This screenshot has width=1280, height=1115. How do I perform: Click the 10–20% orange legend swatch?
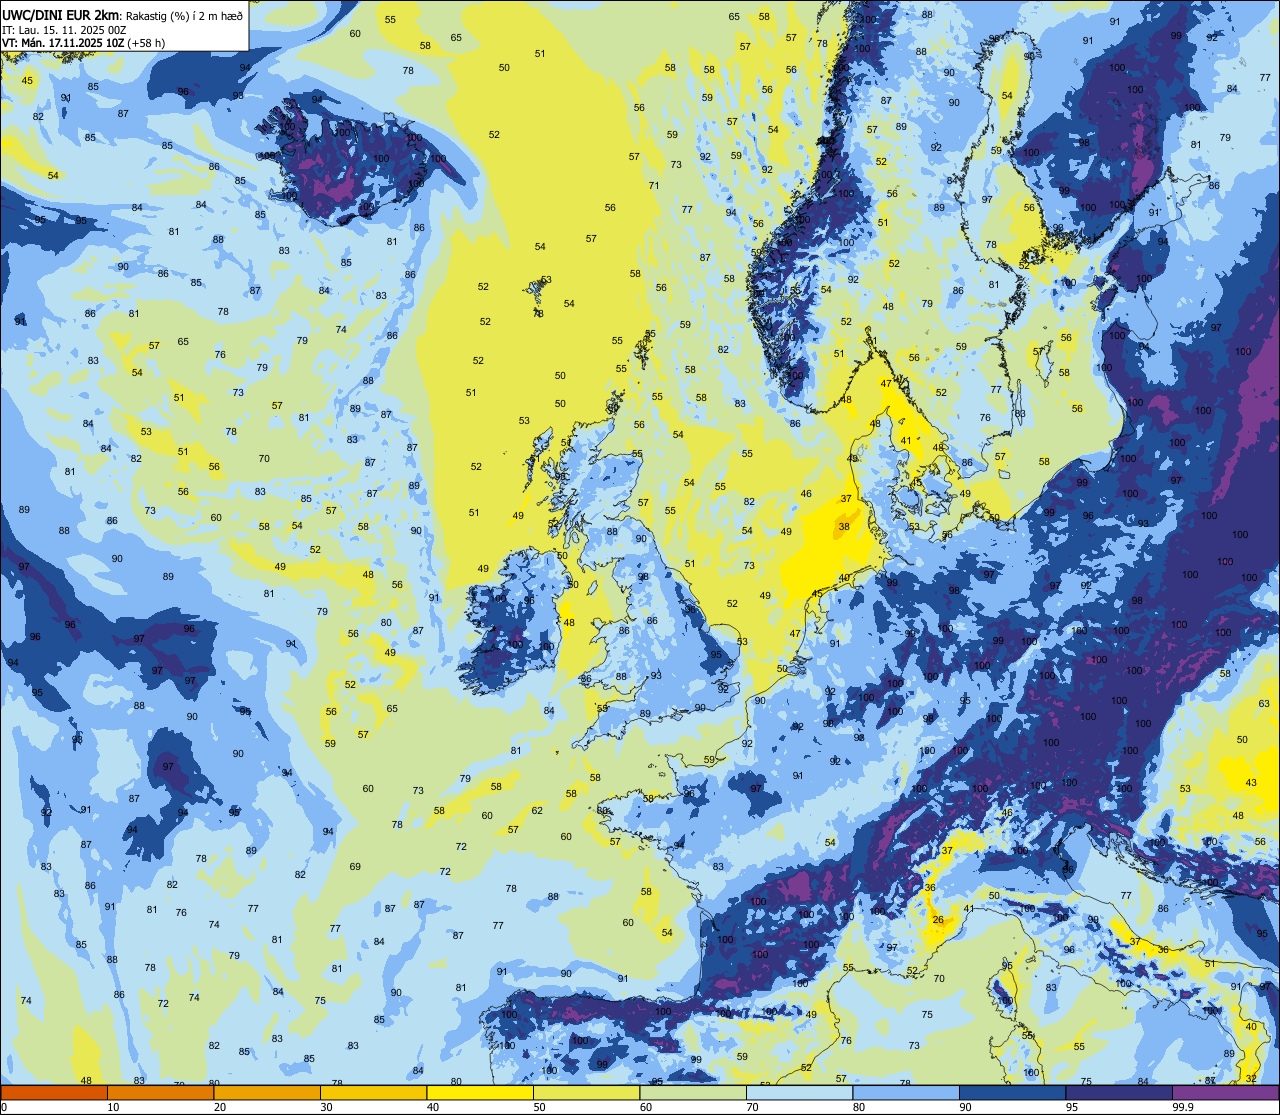pos(160,1093)
